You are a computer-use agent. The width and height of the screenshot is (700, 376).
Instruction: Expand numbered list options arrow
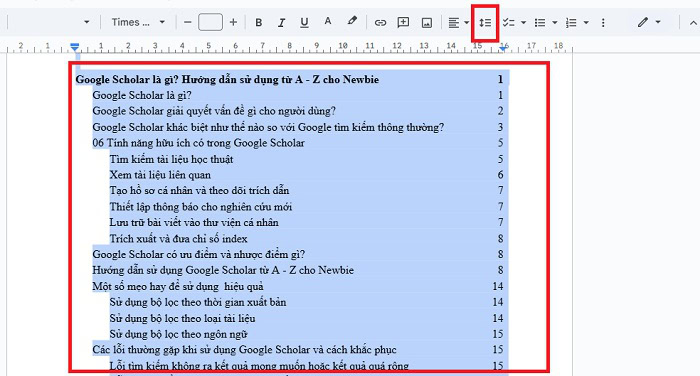[586, 22]
